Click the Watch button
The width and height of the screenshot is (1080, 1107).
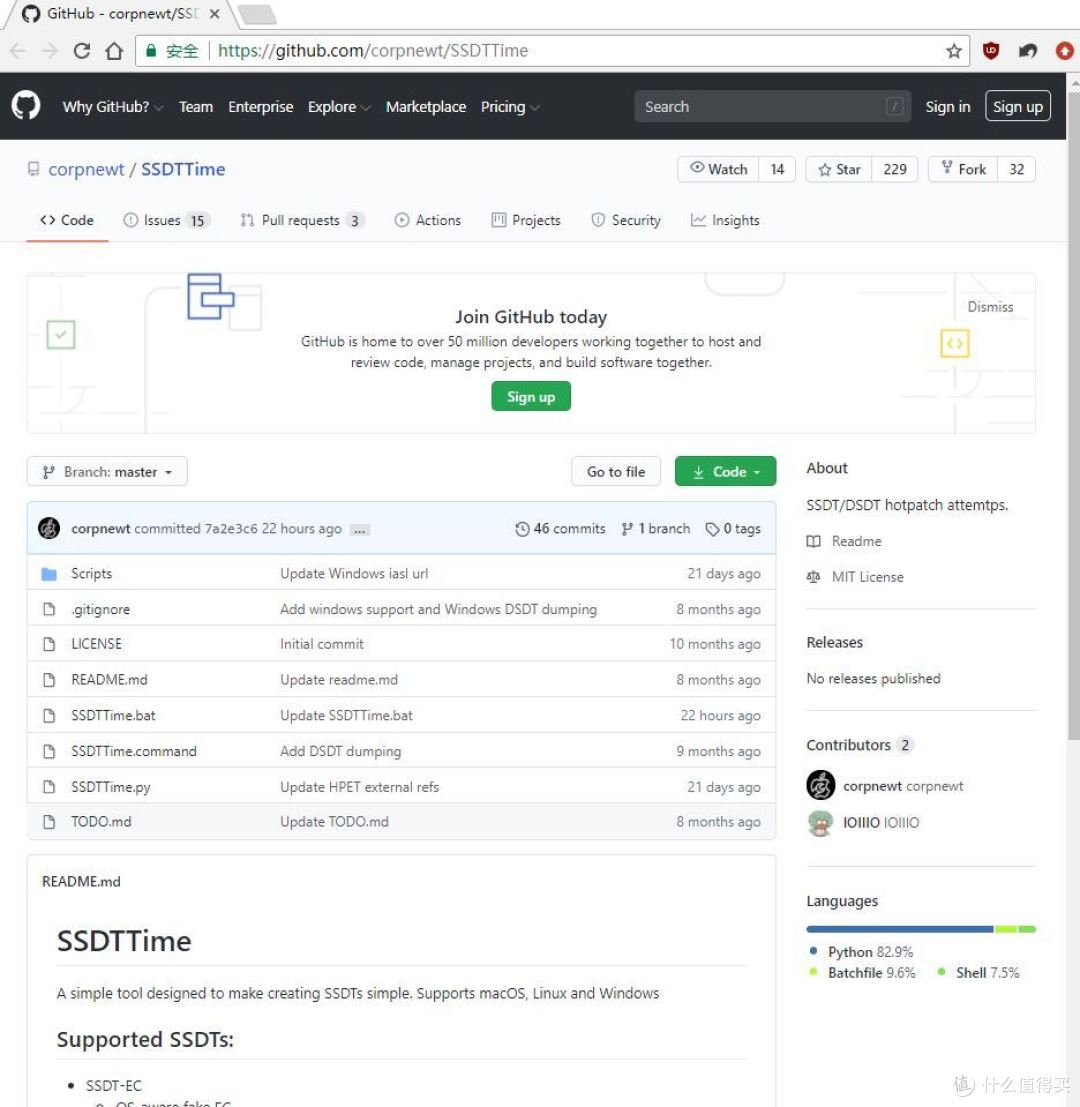[718, 169]
